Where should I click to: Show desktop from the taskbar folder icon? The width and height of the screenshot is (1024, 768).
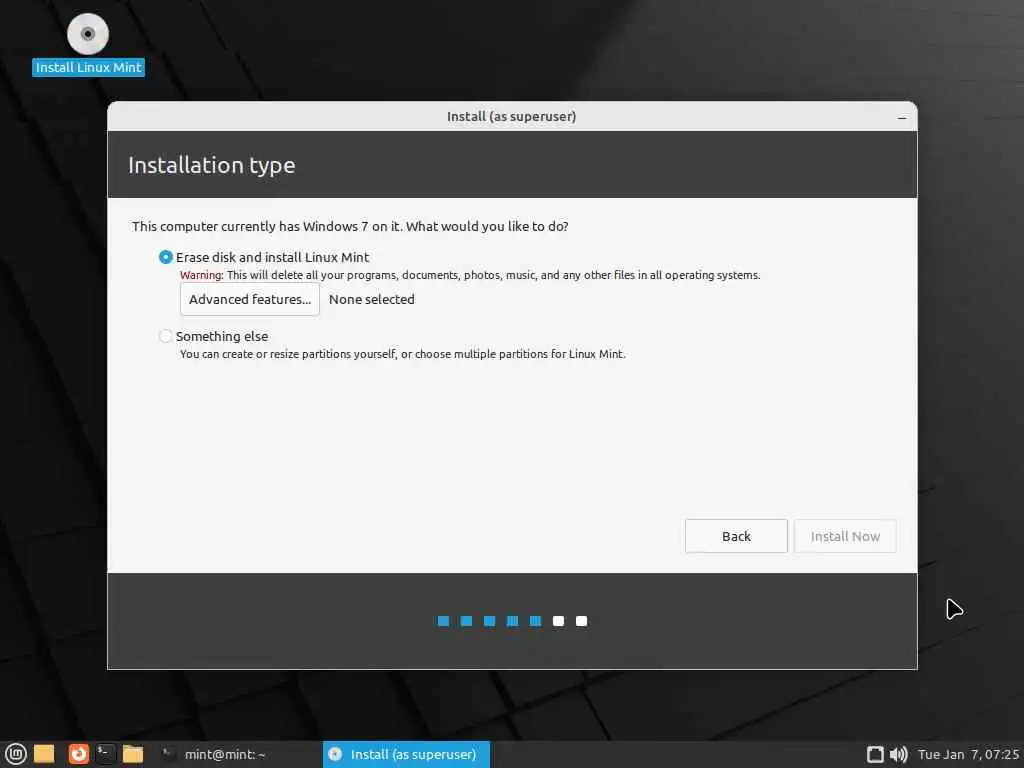tap(44, 754)
